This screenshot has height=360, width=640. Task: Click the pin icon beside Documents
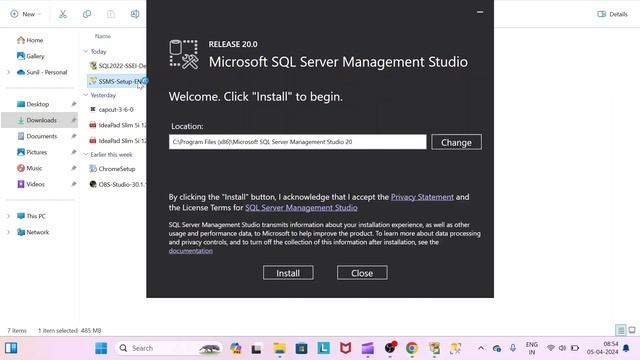point(73,136)
